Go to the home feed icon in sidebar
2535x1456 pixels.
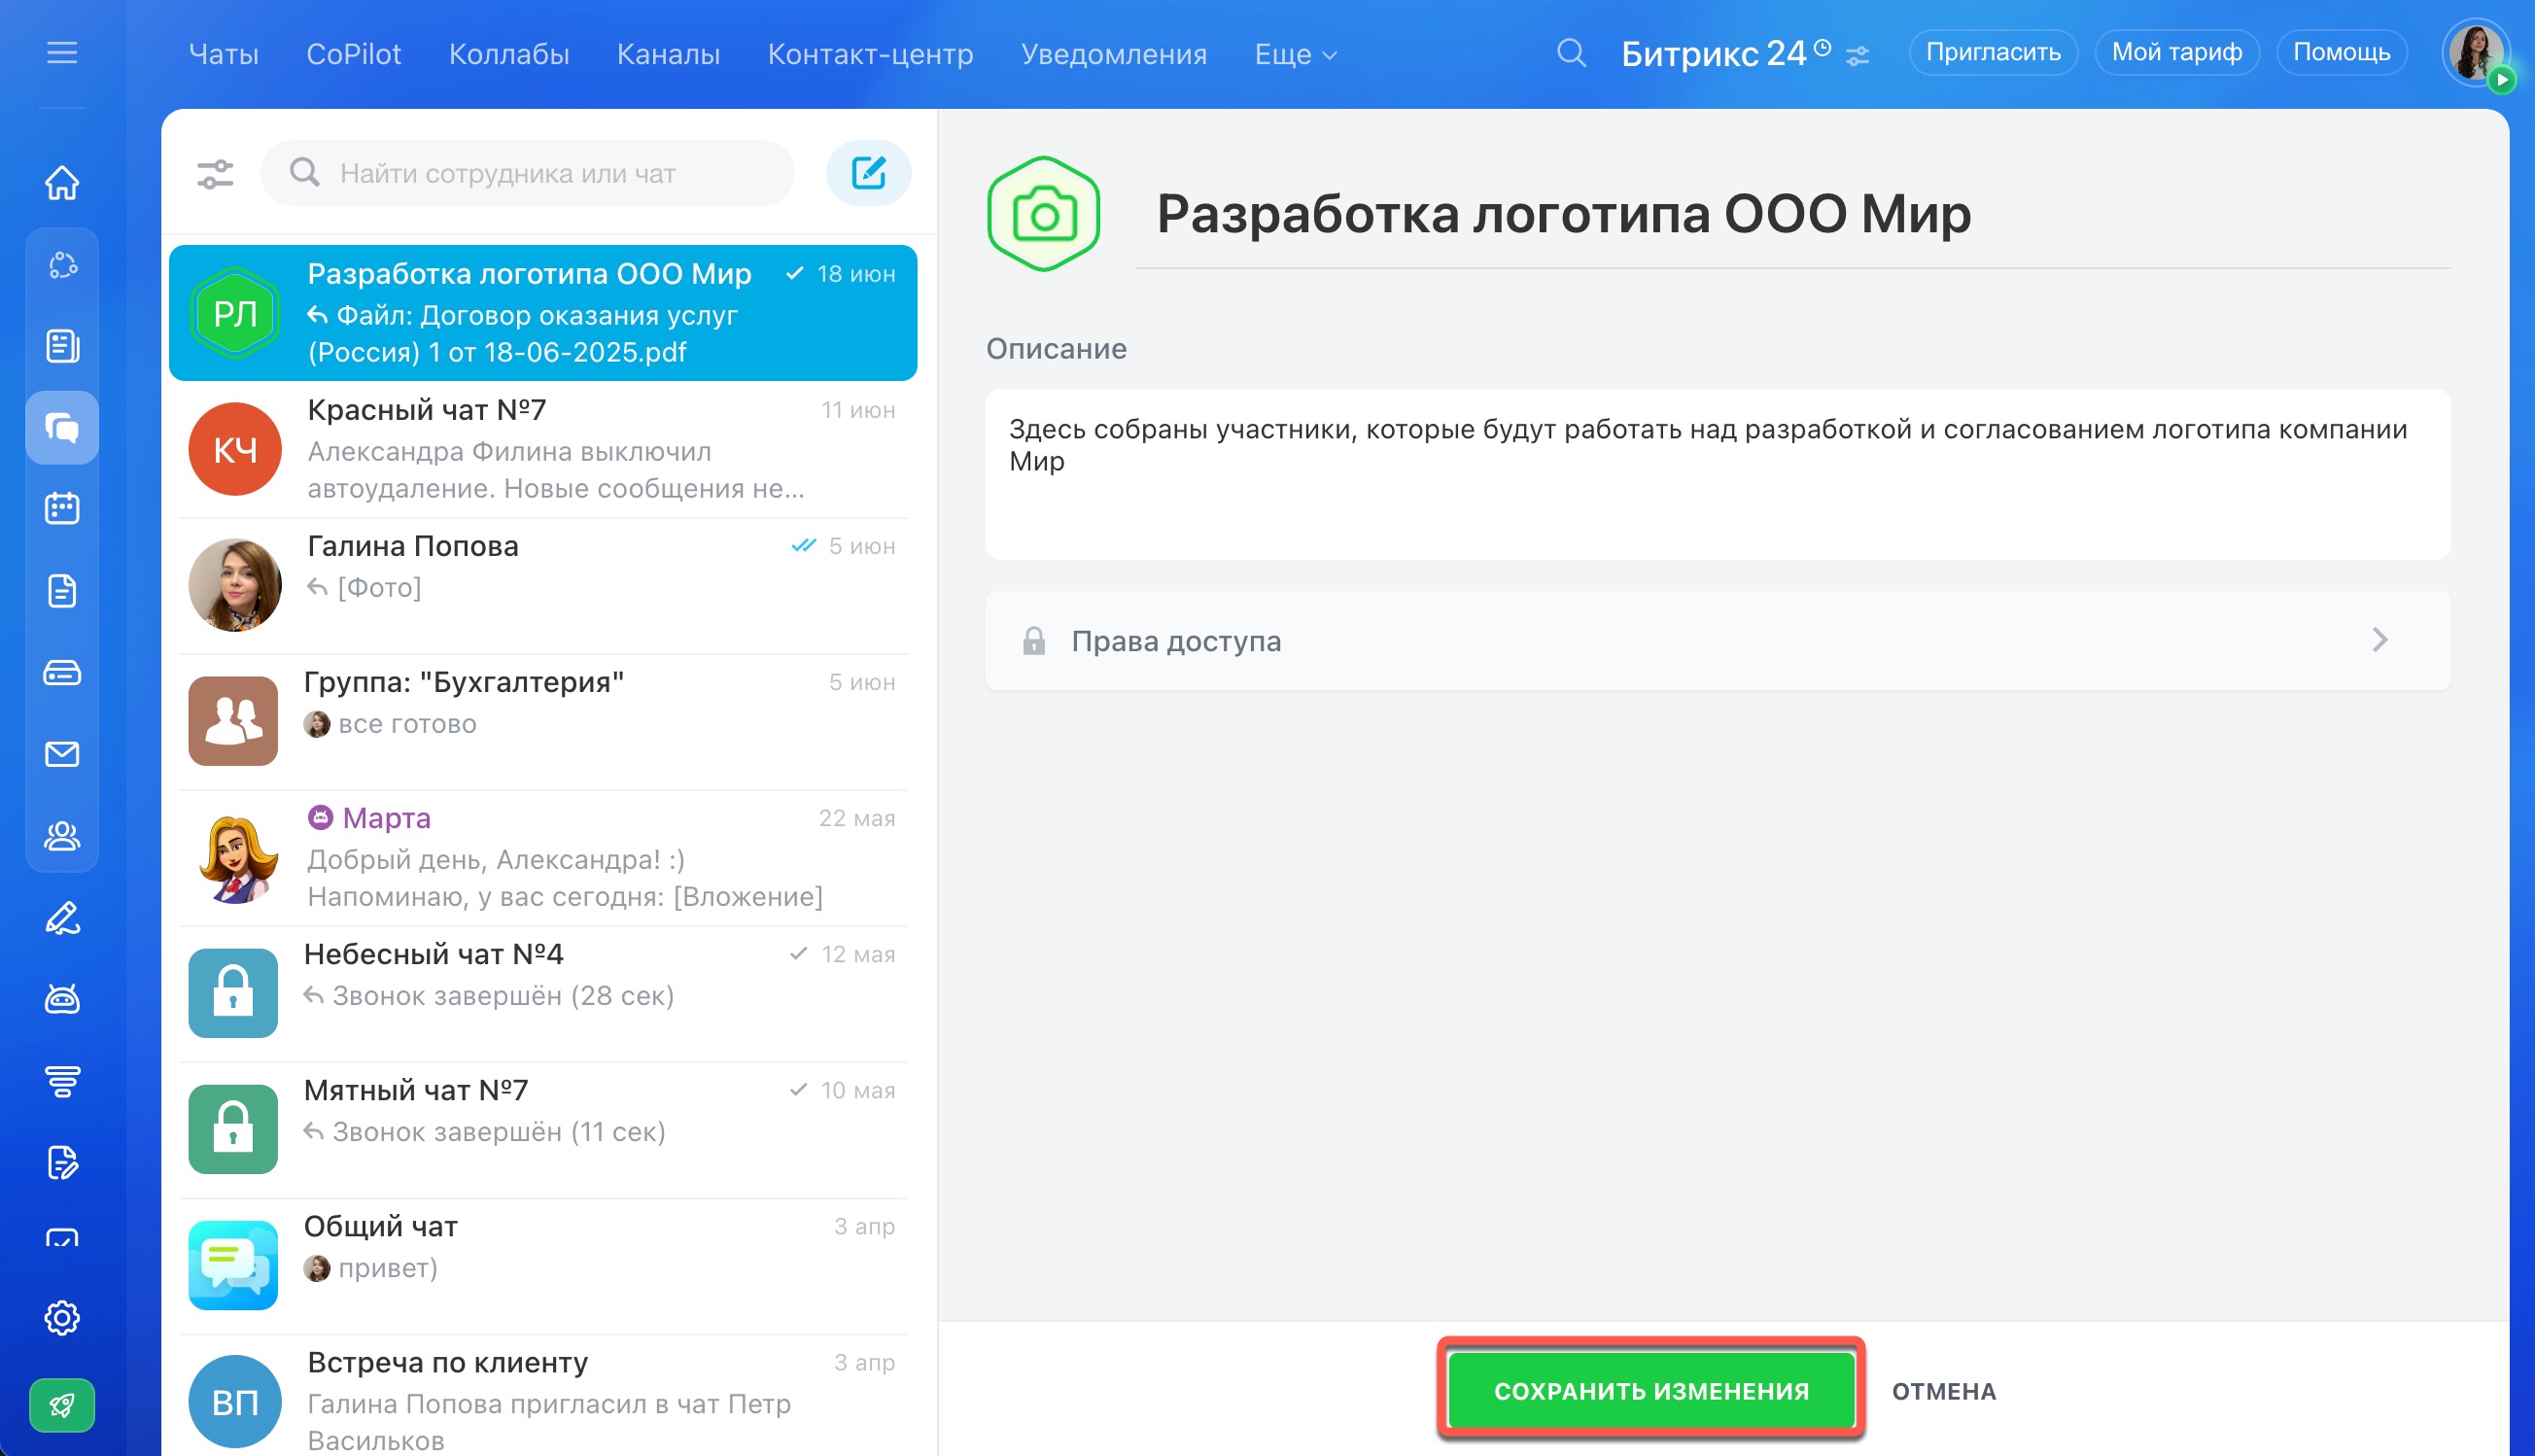[x=62, y=182]
